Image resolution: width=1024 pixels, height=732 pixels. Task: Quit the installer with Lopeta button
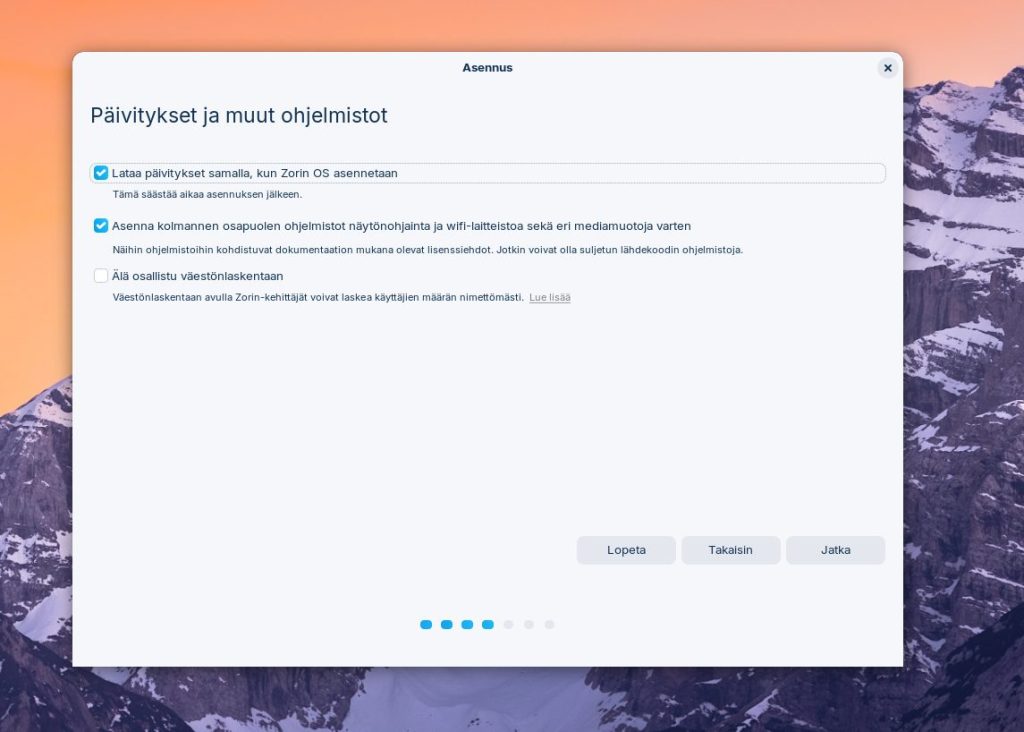point(626,550)
